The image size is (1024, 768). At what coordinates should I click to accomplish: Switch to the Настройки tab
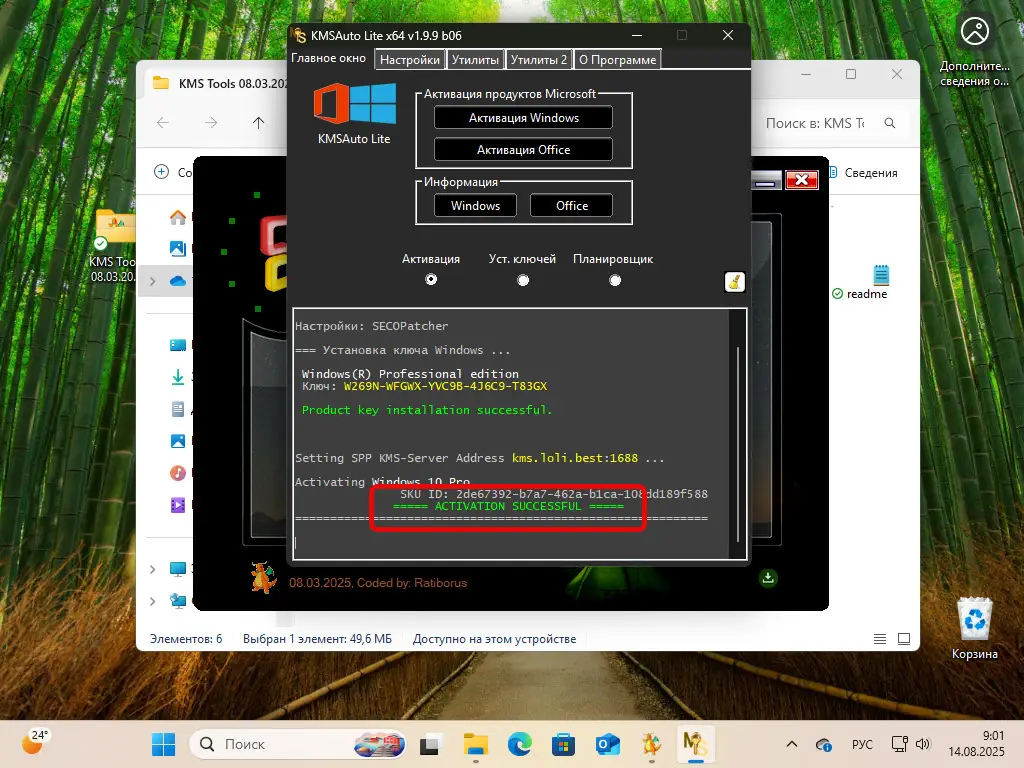click(408, 59)
